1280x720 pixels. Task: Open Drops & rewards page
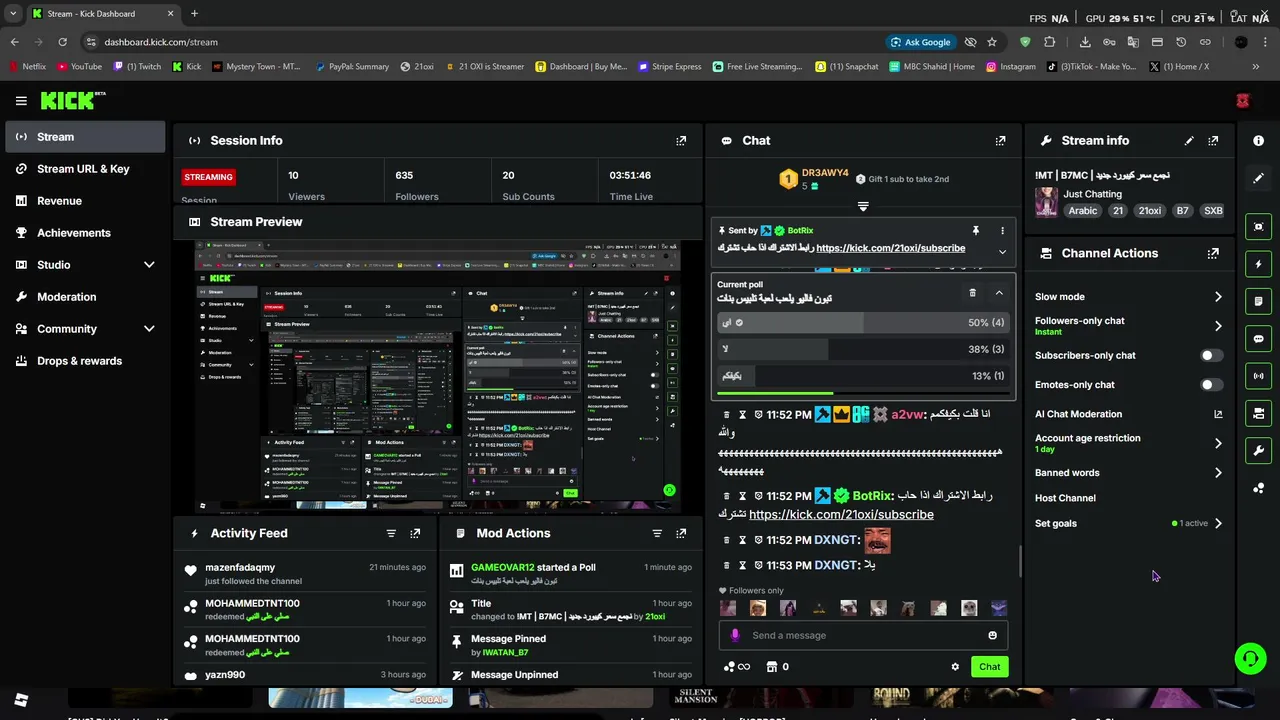click(x=85, y=361)
